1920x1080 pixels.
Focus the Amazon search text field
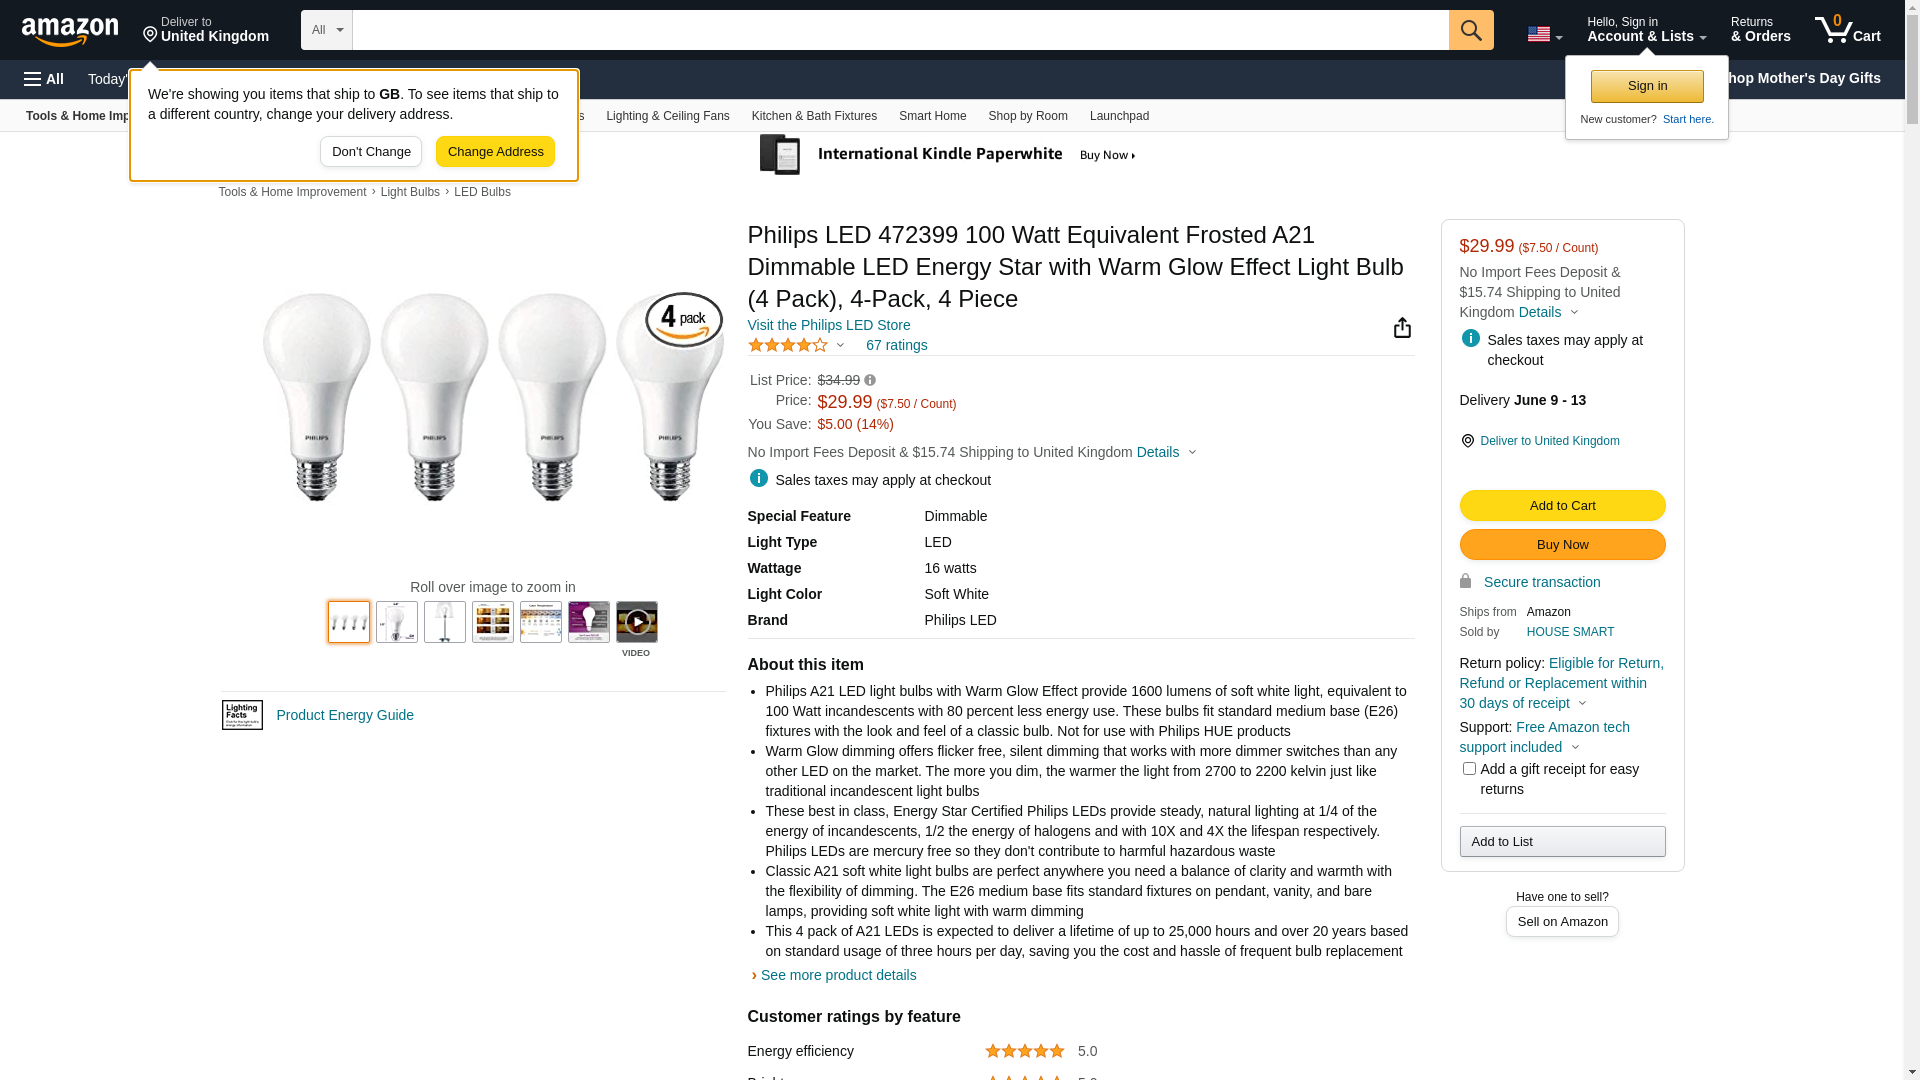pyautogui.click(x=900, y=30)
